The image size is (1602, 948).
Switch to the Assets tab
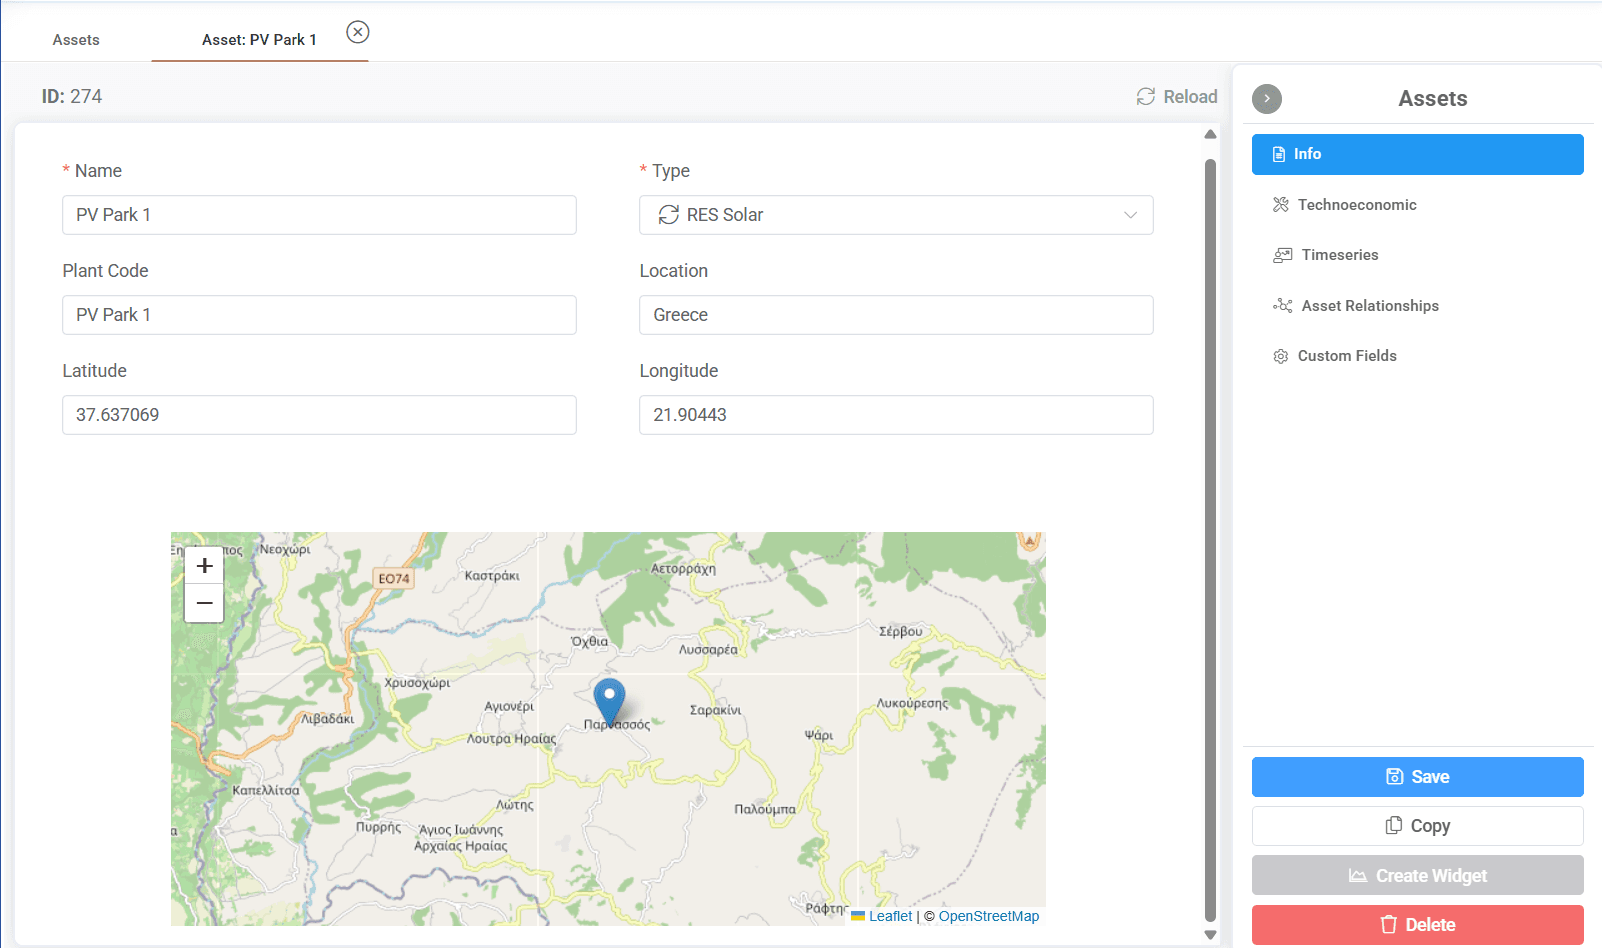(76, 40)
